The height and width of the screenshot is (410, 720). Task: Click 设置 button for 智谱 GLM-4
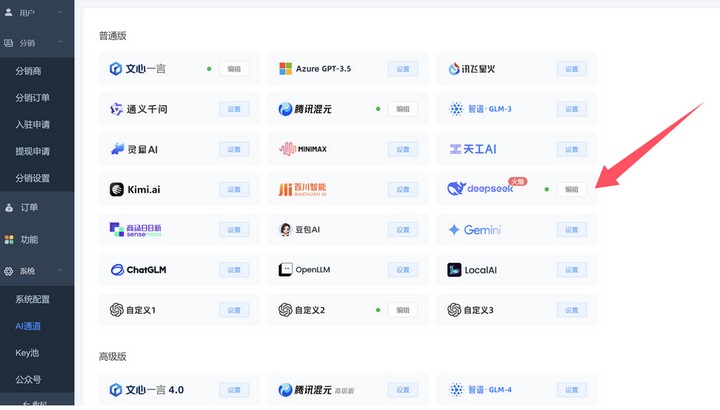(x=572, y=390)
